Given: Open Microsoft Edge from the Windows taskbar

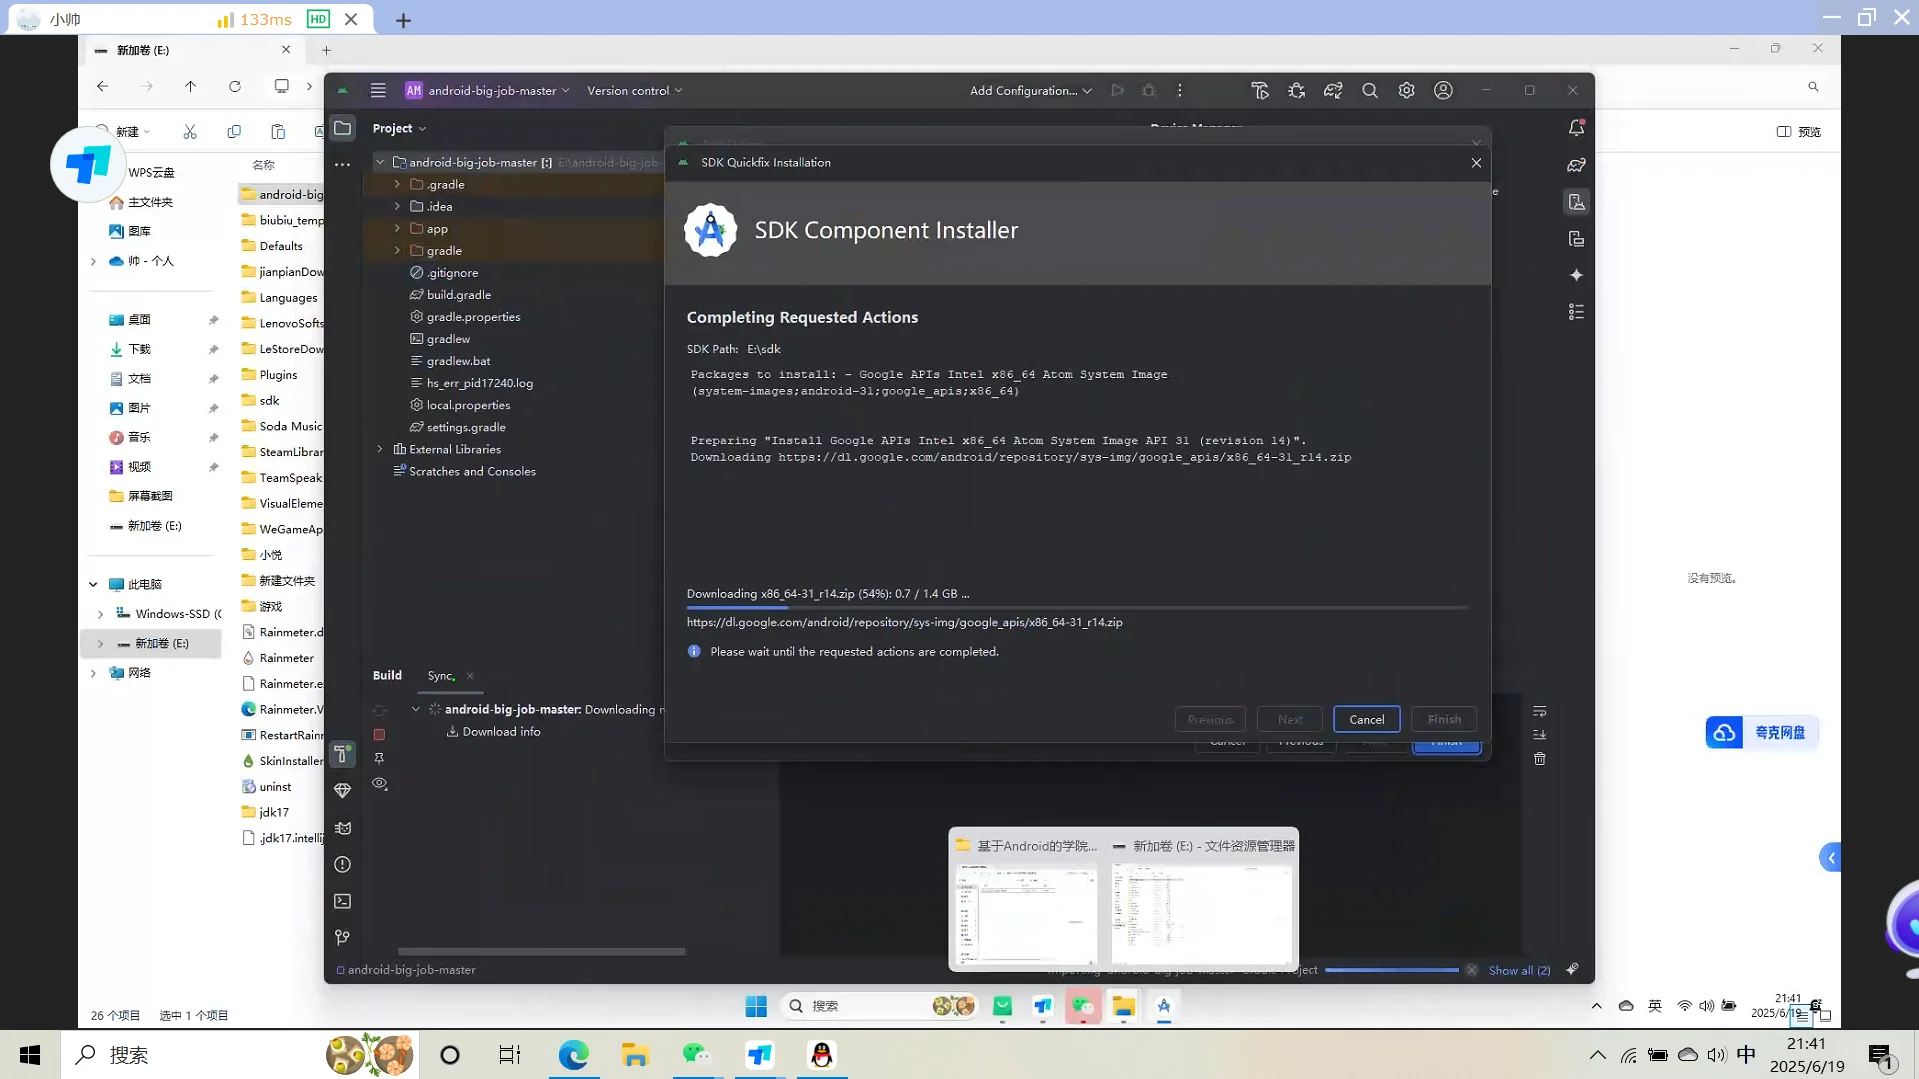Looking at the screenshot, I should pyautogui.click(x=574, y=1055).
